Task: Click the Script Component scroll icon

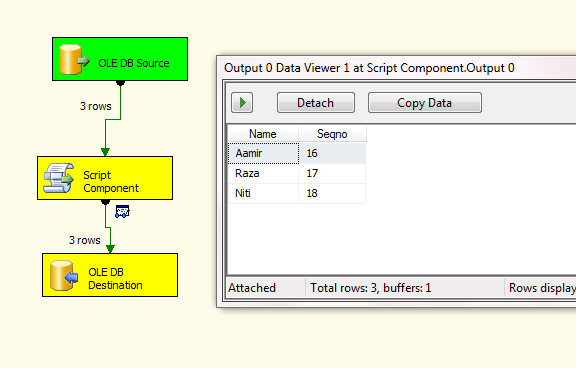Action: 59,178
